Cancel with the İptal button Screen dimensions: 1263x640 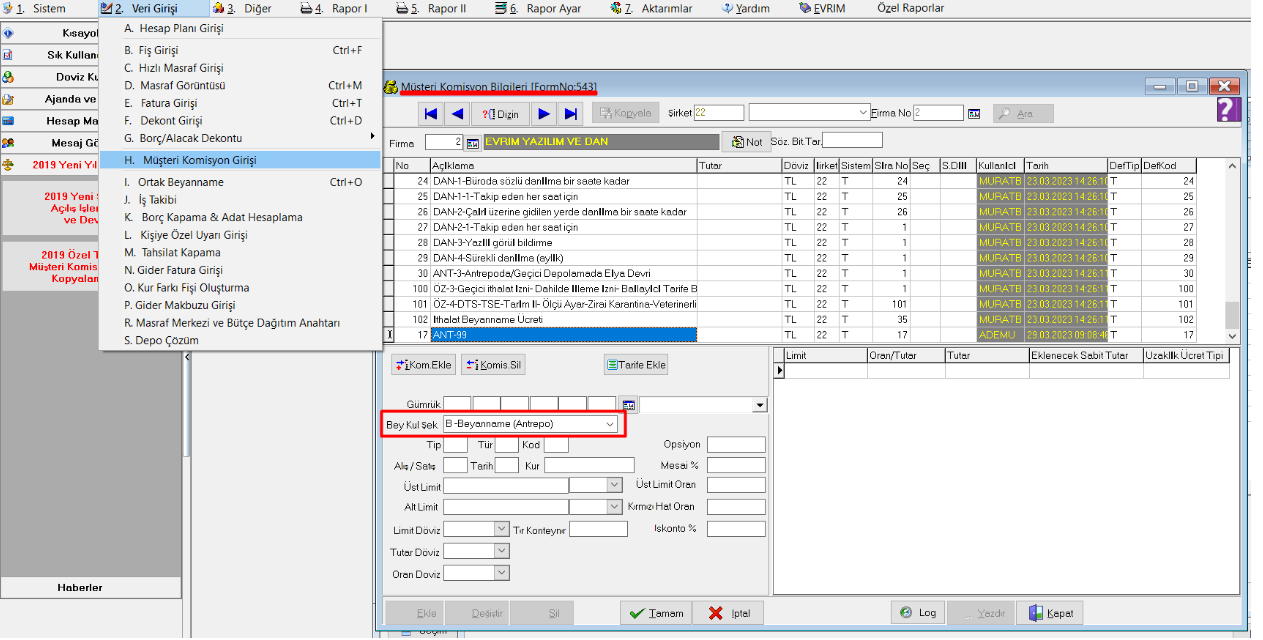coord(729,613)
